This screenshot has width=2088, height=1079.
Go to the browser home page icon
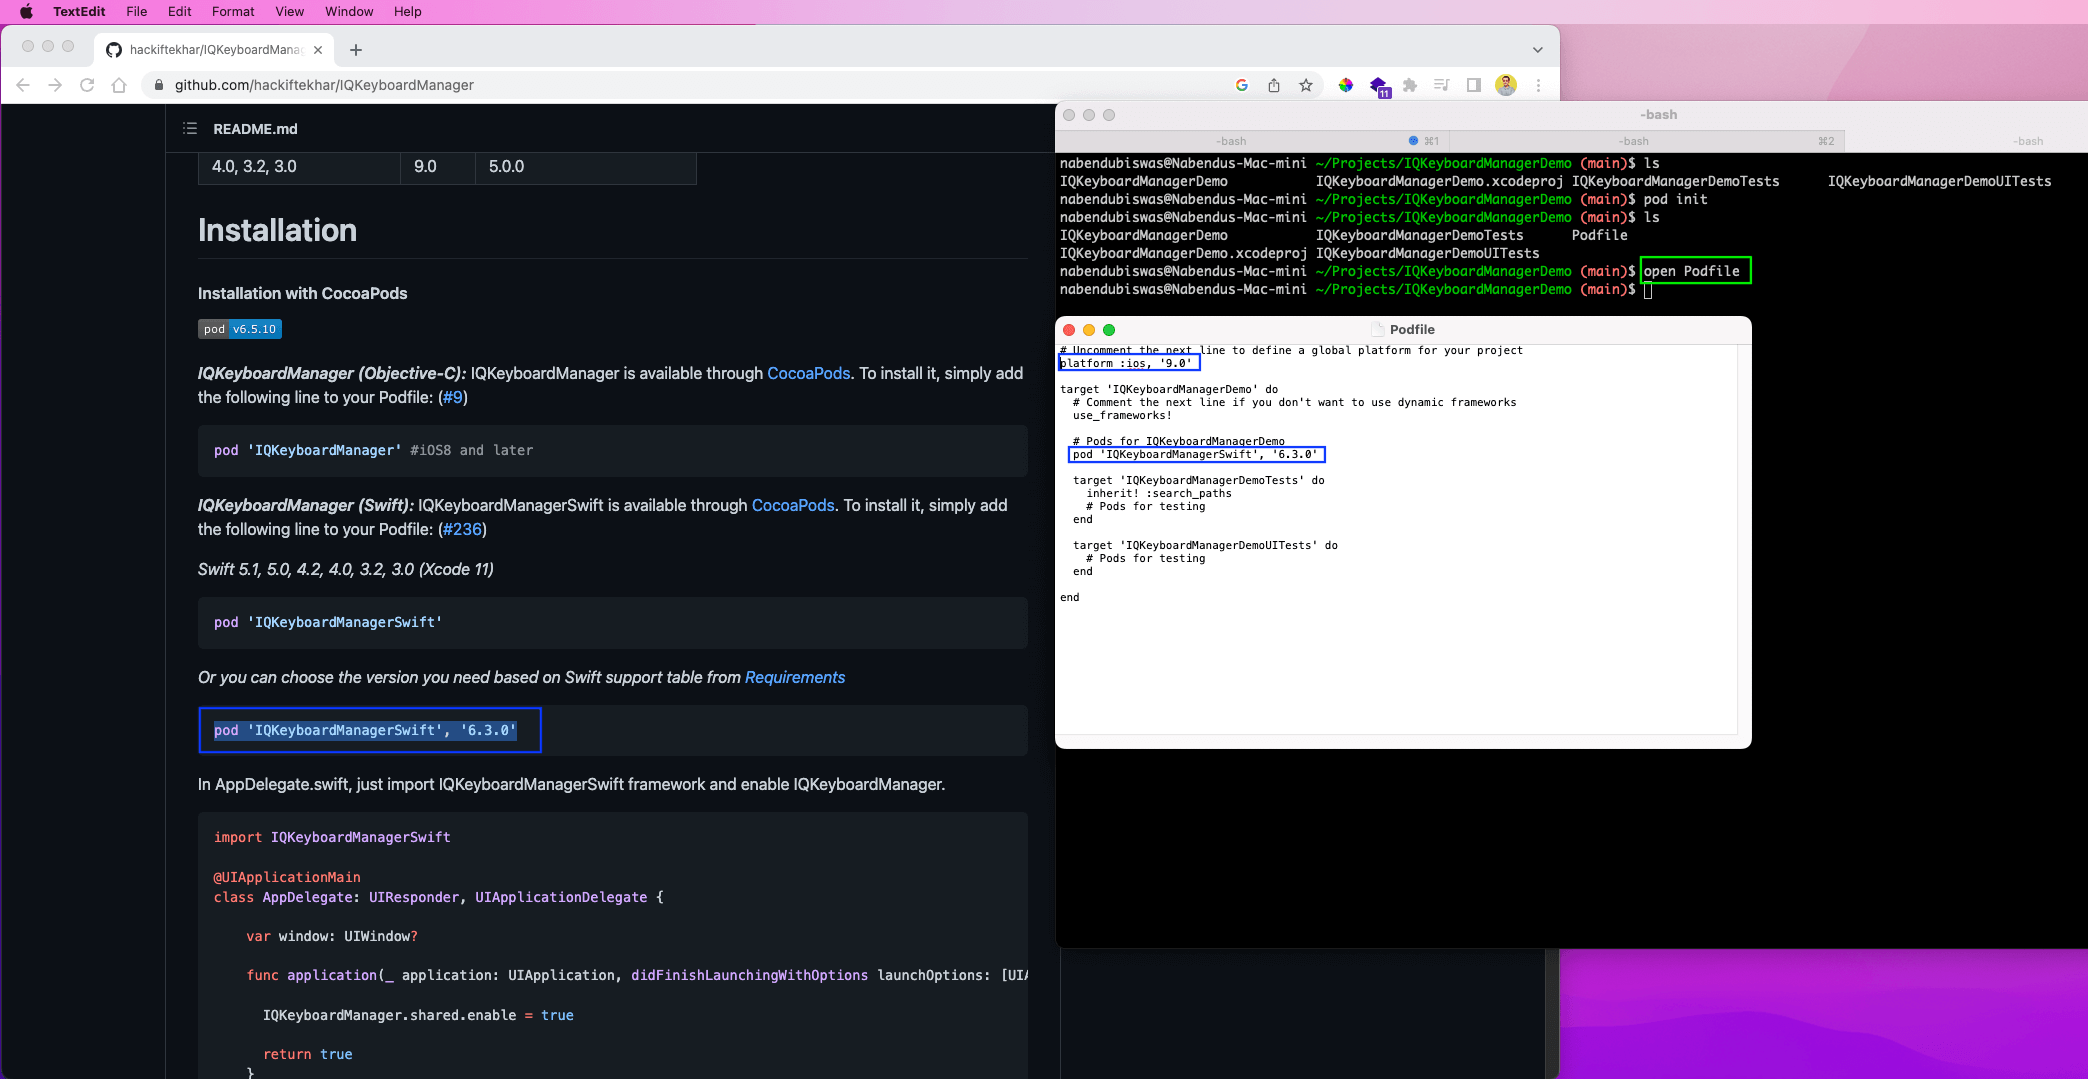pos(119,85)
